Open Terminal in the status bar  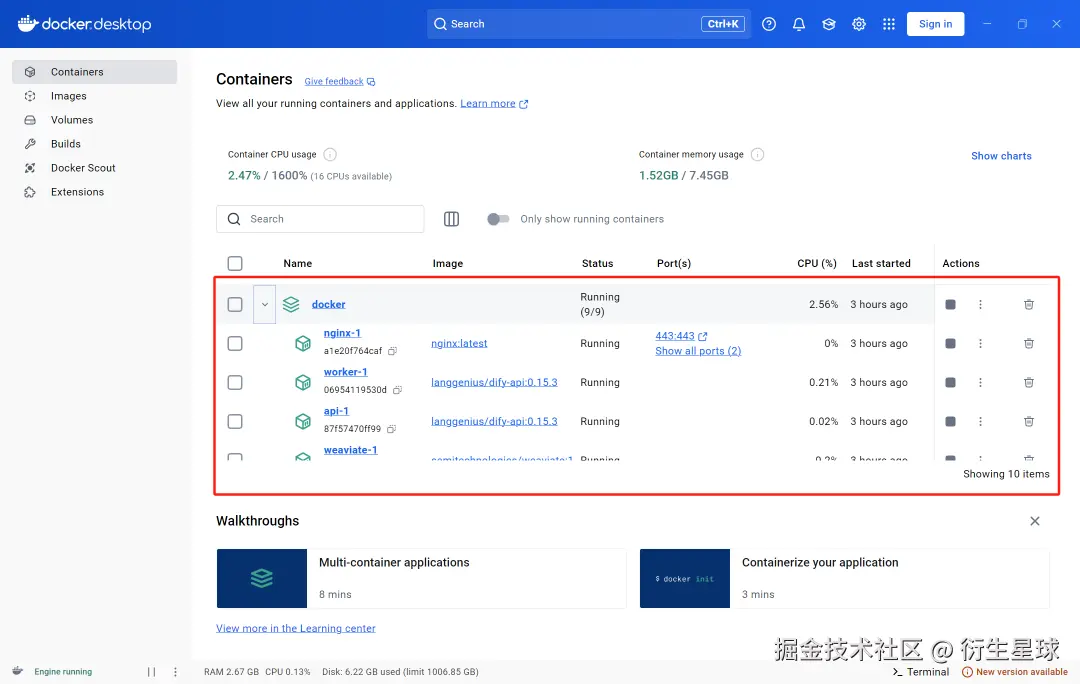coord(921,672)
